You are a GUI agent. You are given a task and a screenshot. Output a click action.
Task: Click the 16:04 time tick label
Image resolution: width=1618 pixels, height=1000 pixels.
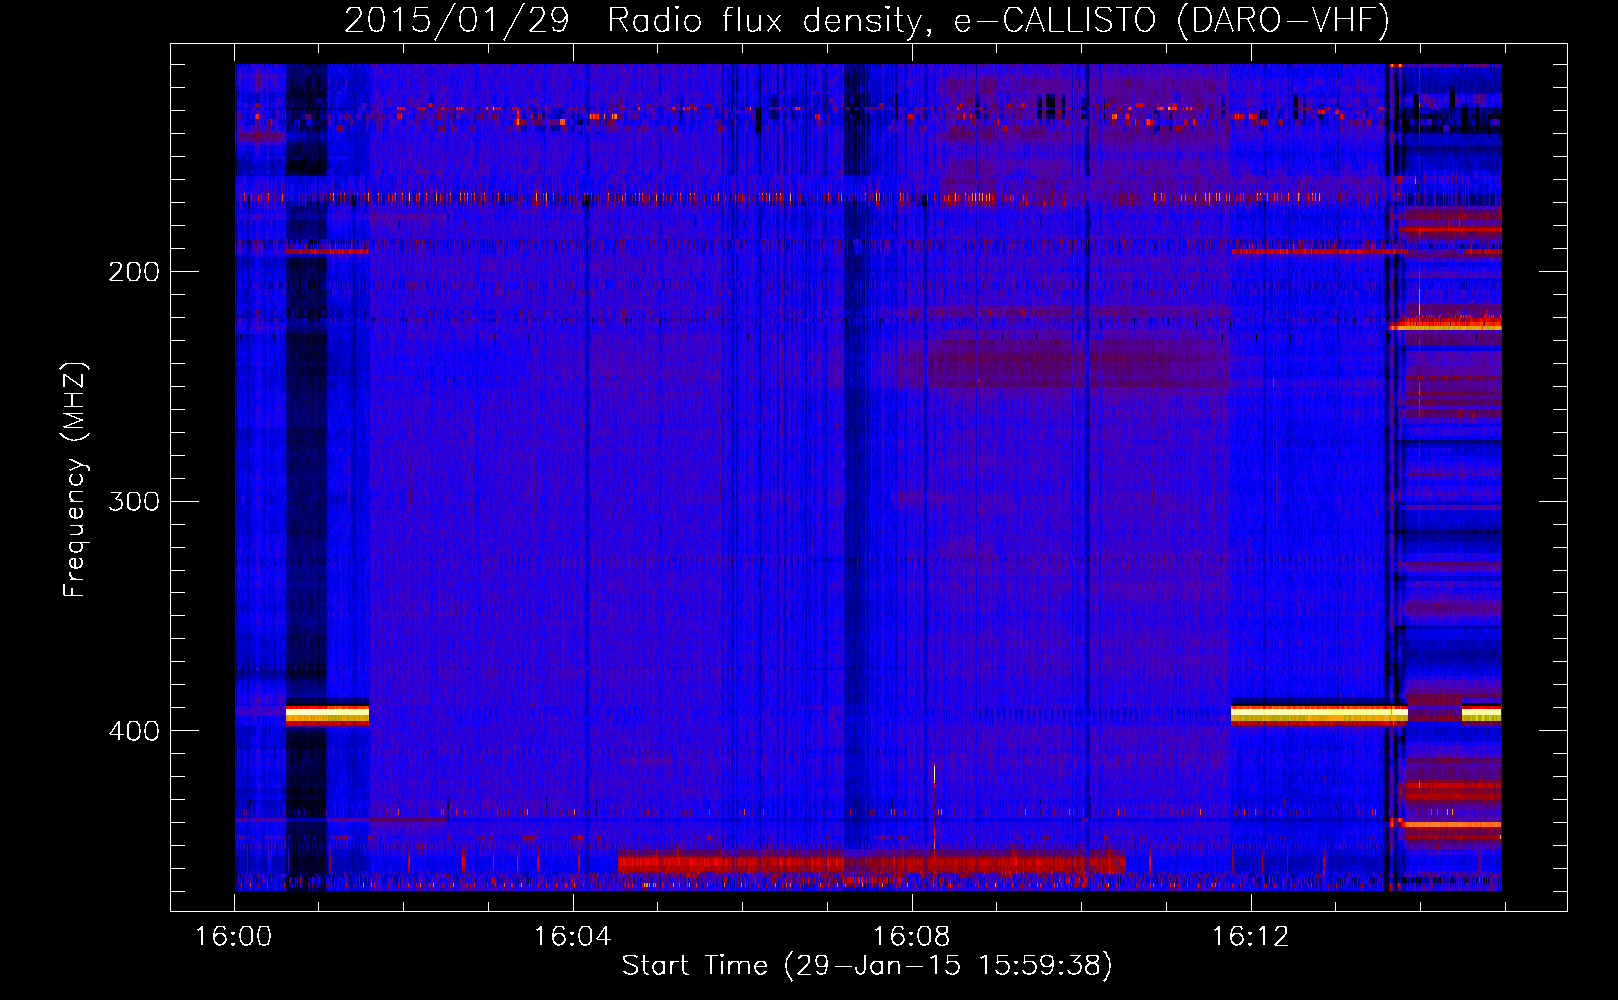click(x=572, y=936)
